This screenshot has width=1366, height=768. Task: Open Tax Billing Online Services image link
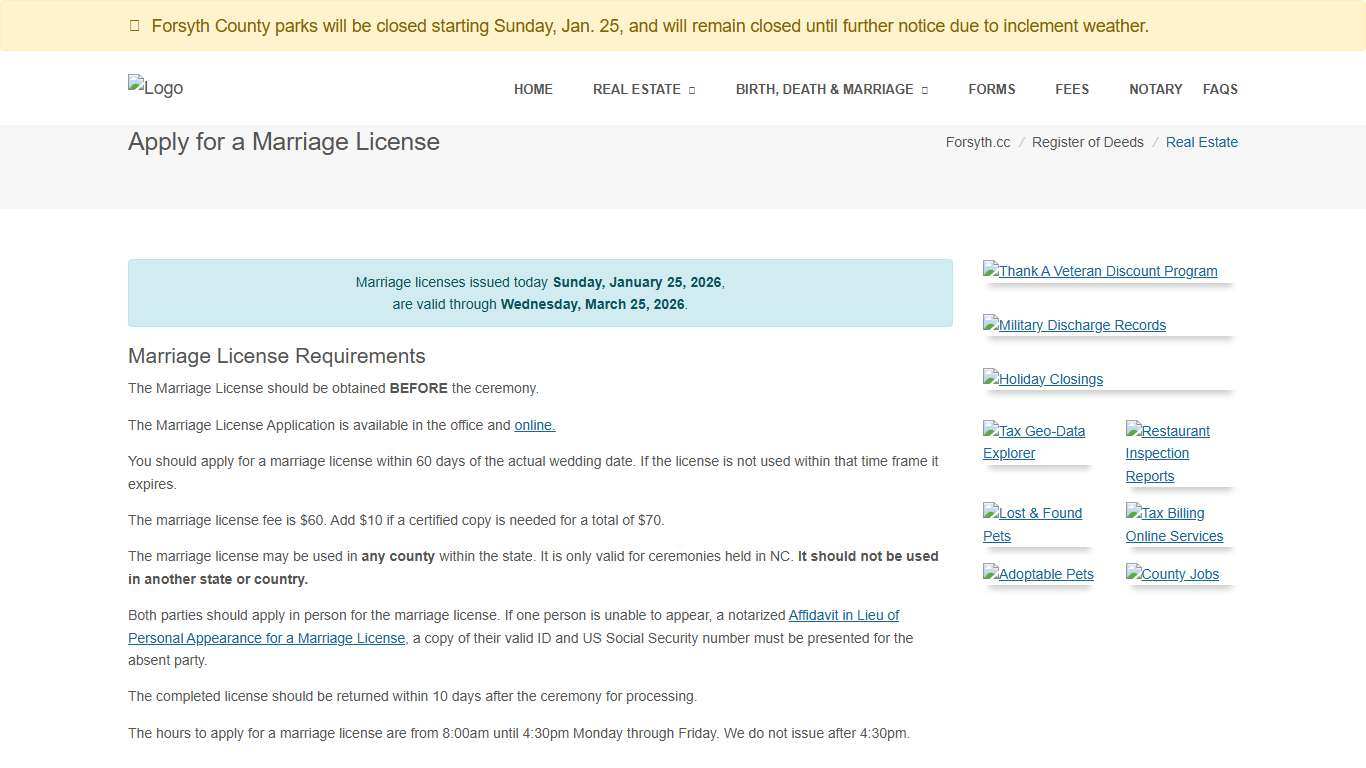coord(1174,524)
